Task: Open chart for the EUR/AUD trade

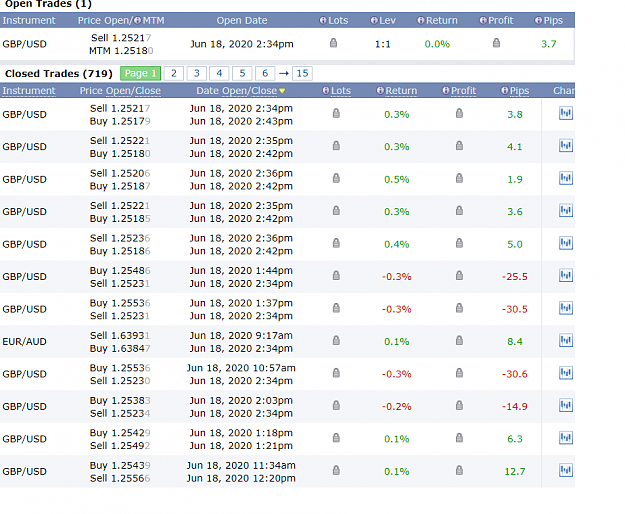Action: tap(566, 341)
